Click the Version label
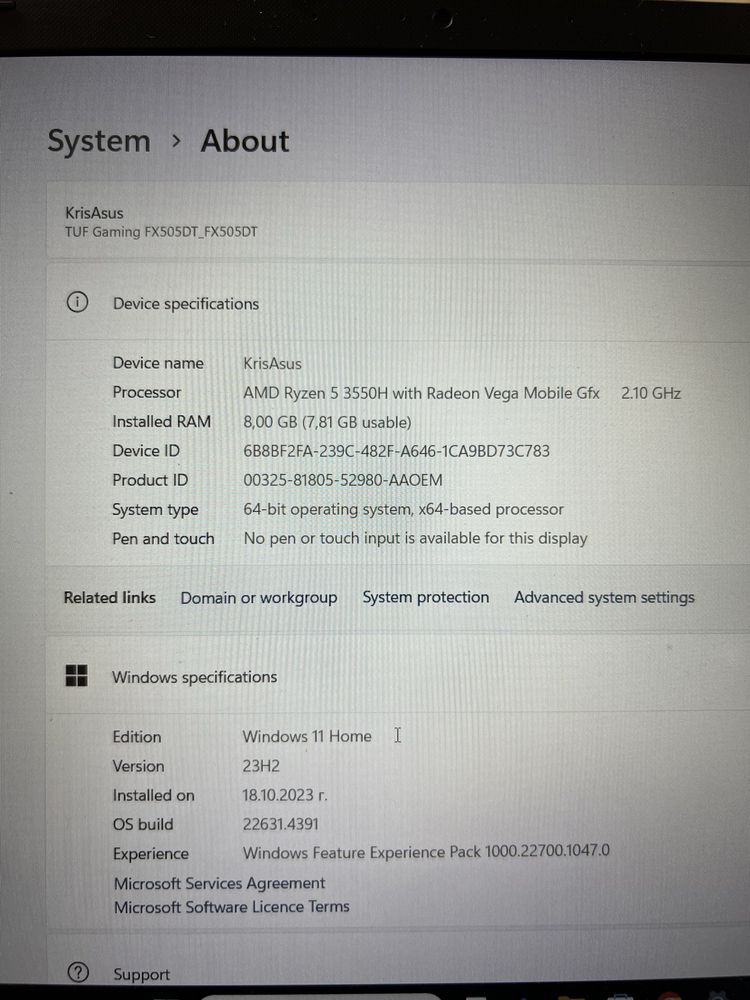Image resolution: width=750 pixels, height=1000 pixels. tap(138, 766)
